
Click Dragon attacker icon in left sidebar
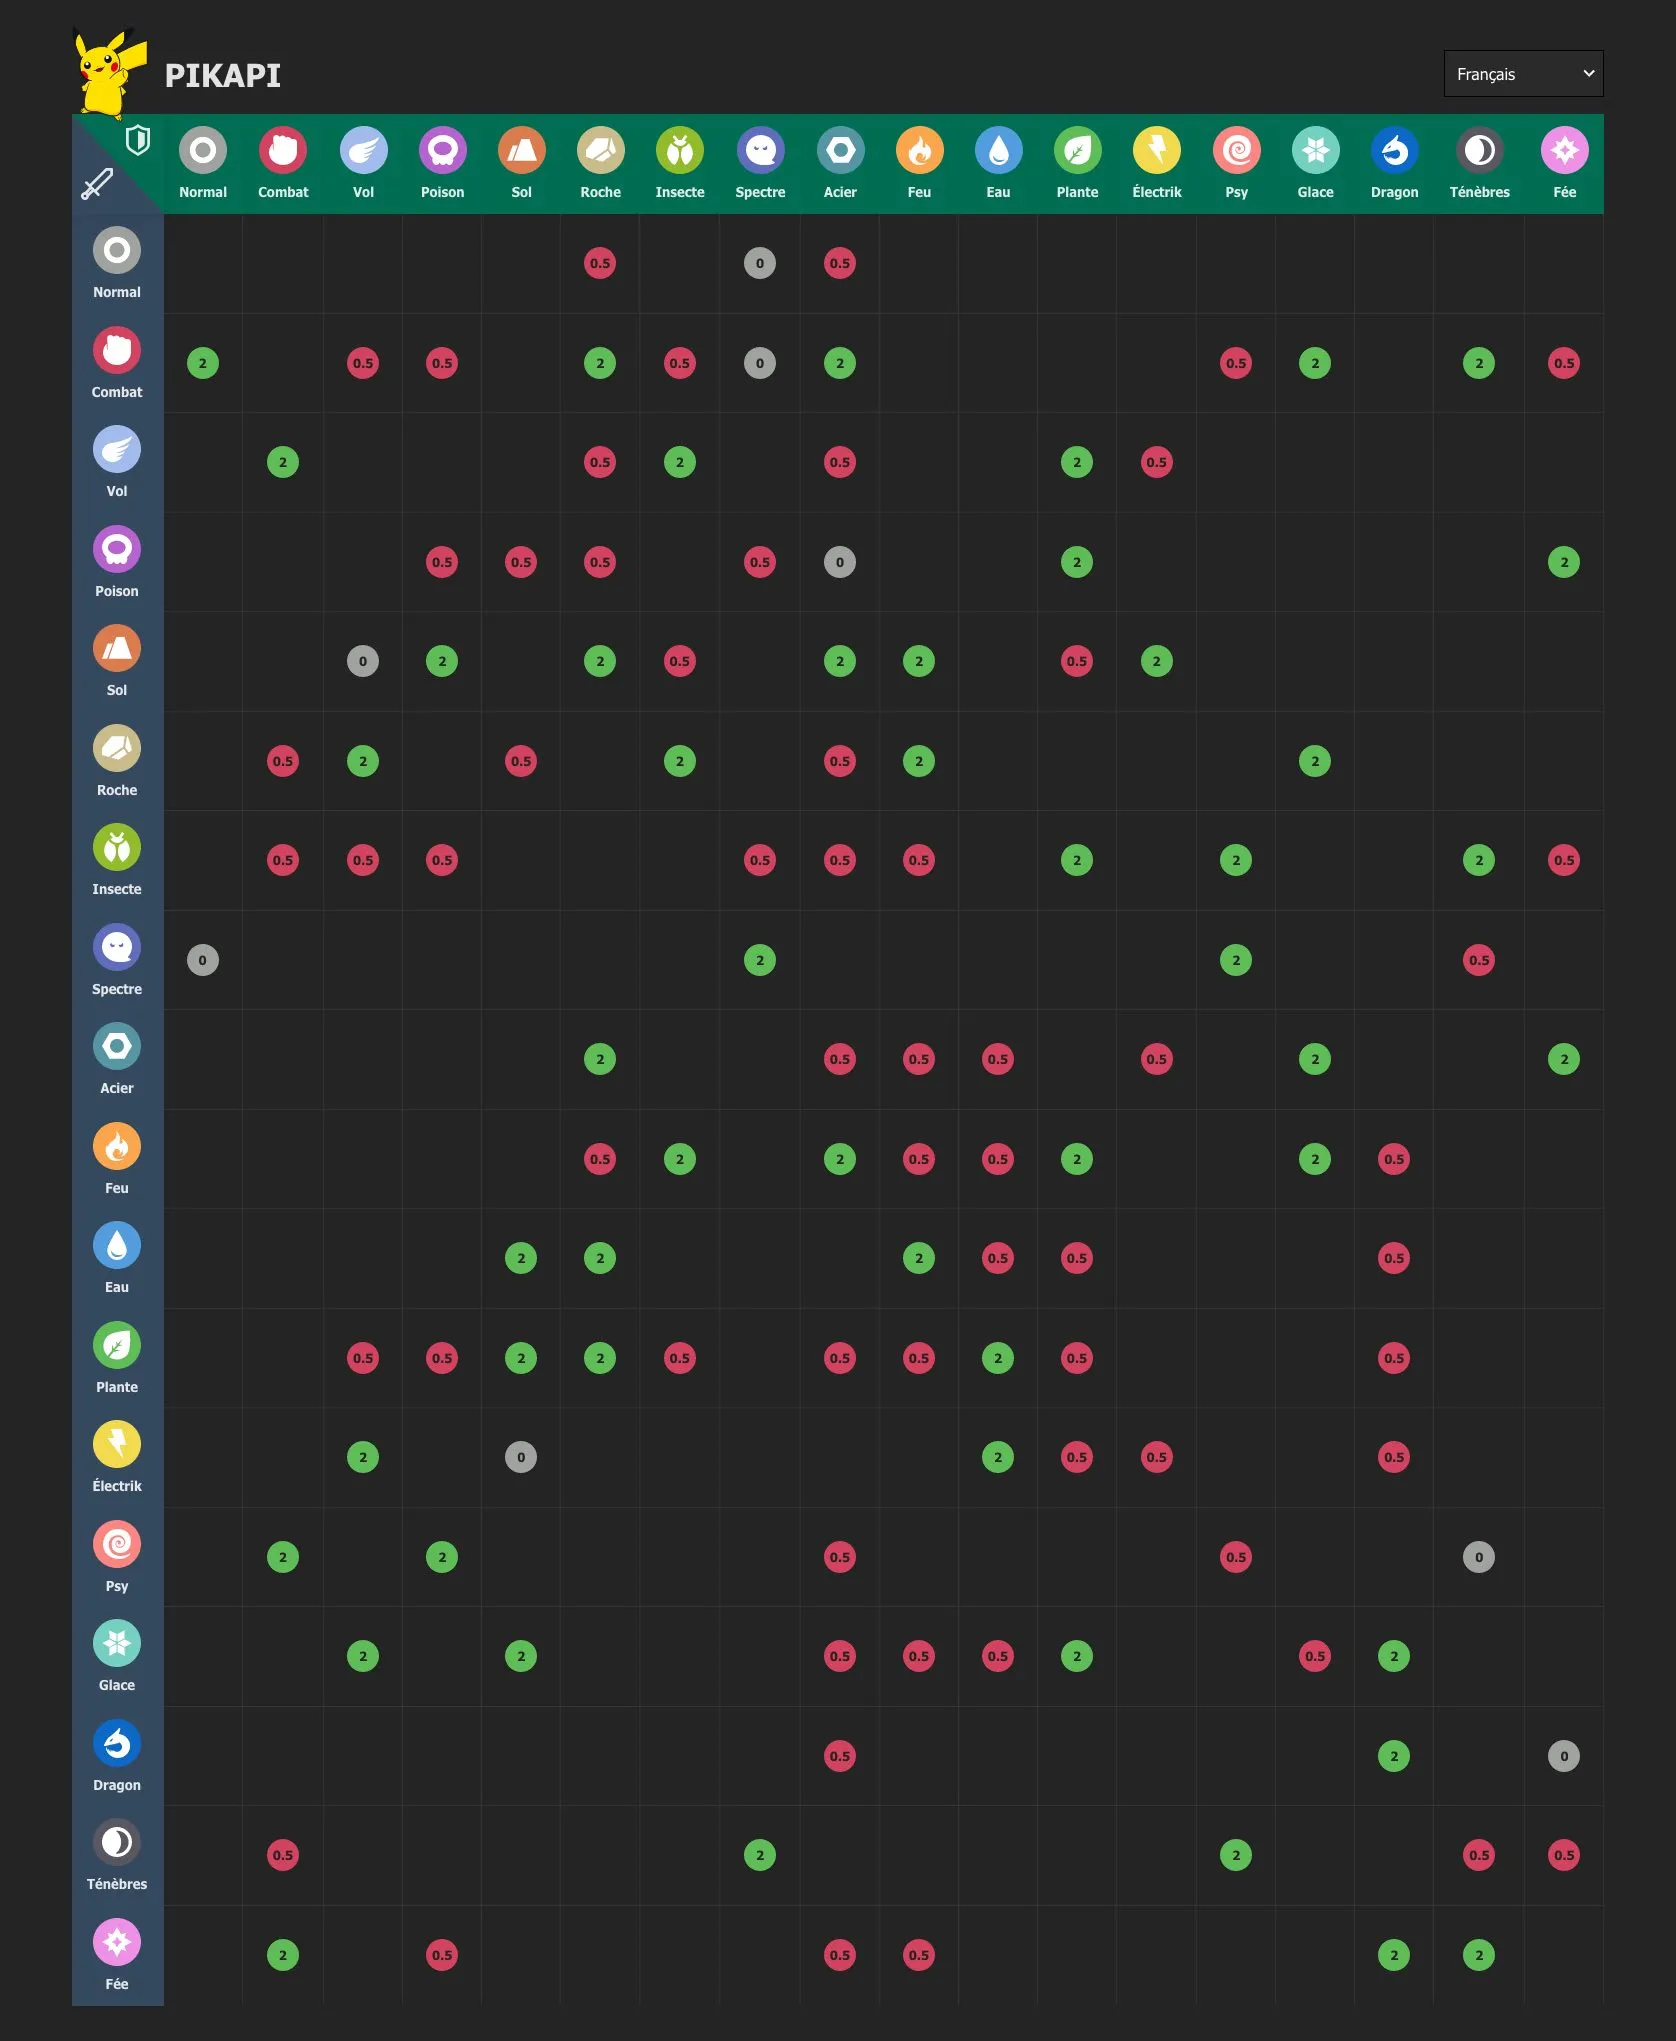(x=117, y=1743)
